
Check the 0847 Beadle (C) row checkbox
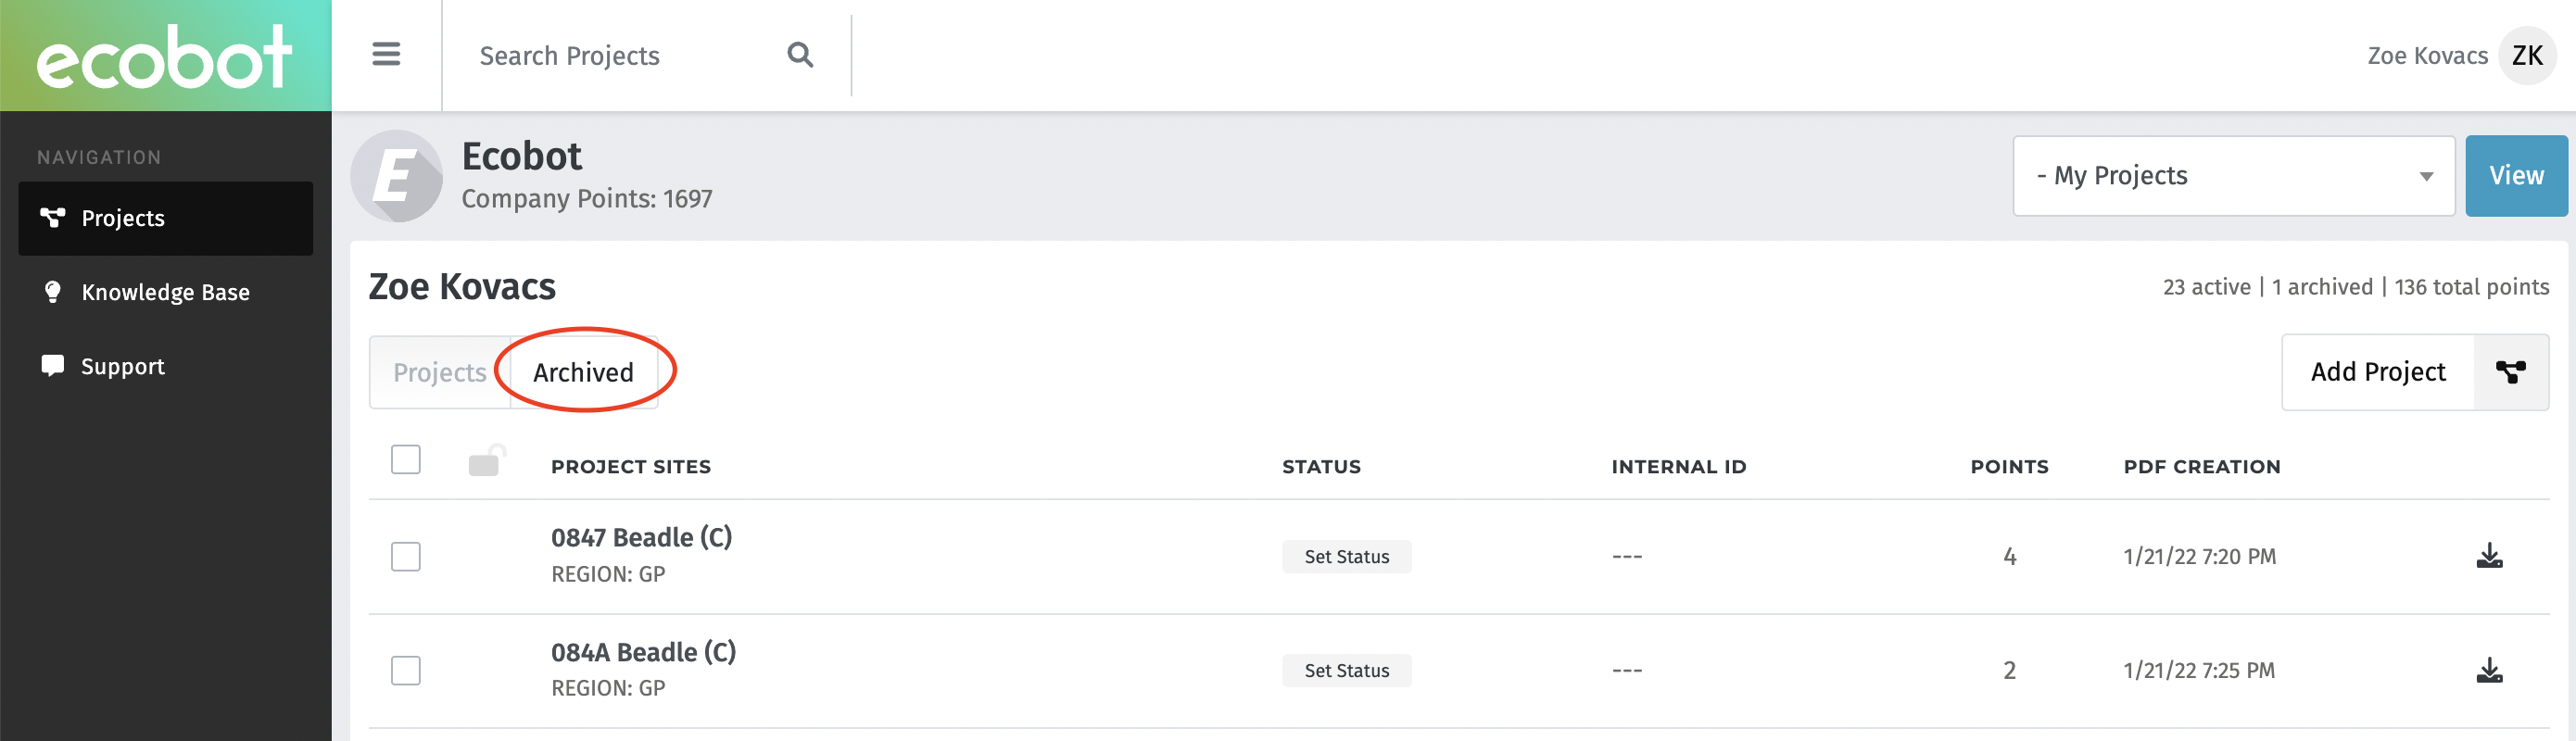(406, 556)
